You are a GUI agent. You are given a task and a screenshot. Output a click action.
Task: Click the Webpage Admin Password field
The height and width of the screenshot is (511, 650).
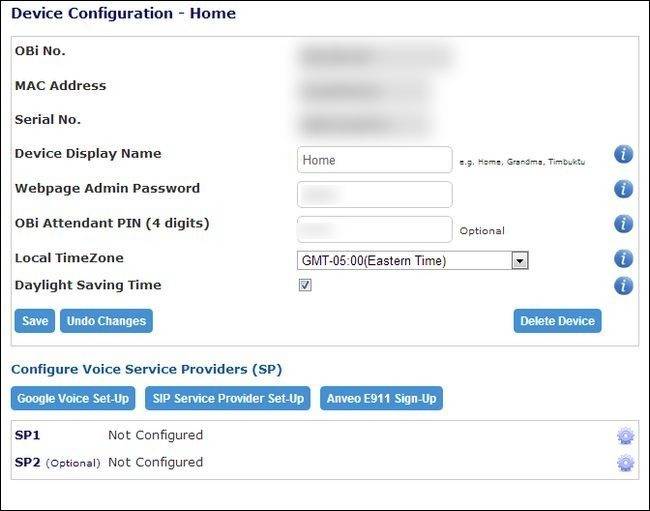(x=374, y=195)
